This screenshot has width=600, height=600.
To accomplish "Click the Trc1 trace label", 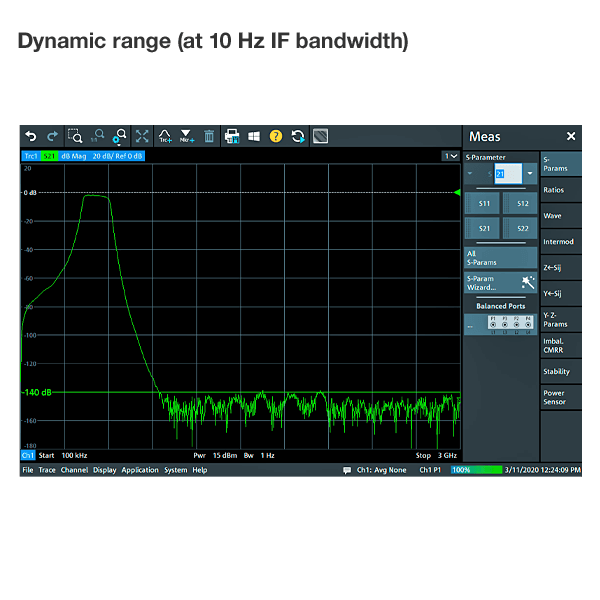I will point(31,156).
